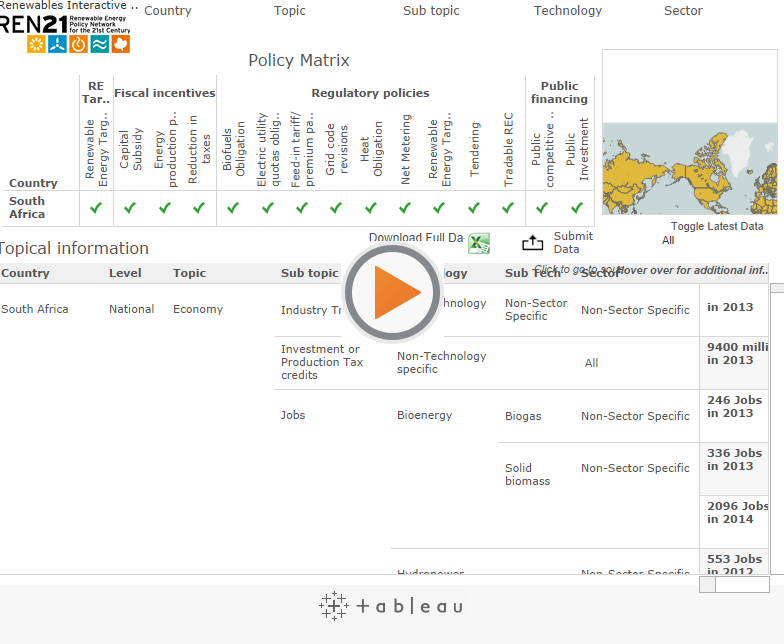Click the Submit Data text link

(x=573, y=243)
